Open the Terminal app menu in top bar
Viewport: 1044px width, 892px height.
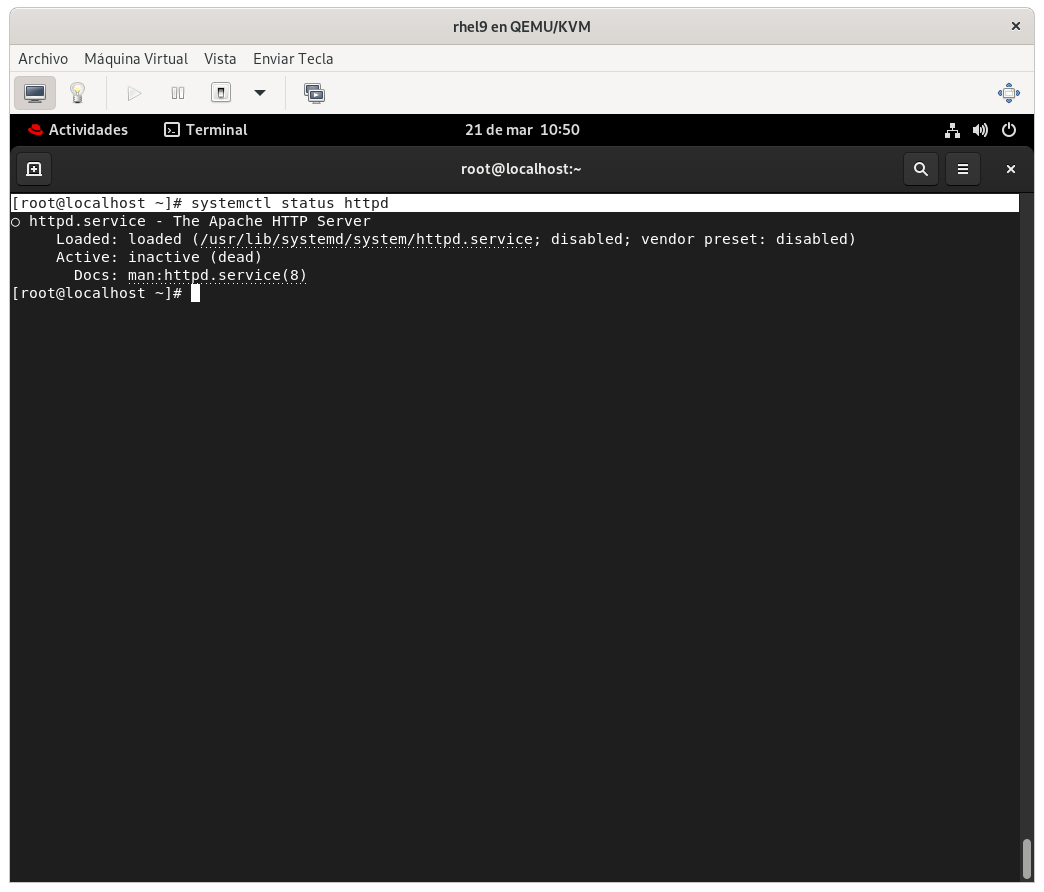click(x=206, y=130)
